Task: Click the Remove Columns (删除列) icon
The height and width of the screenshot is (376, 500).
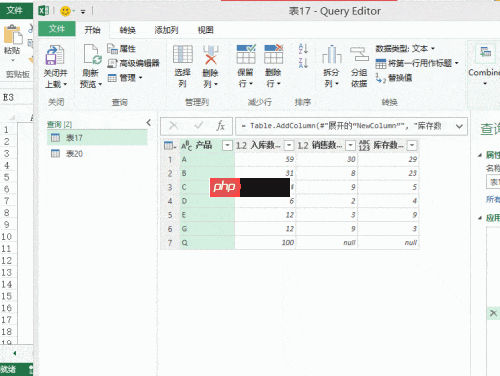Action: click(210, 55)
